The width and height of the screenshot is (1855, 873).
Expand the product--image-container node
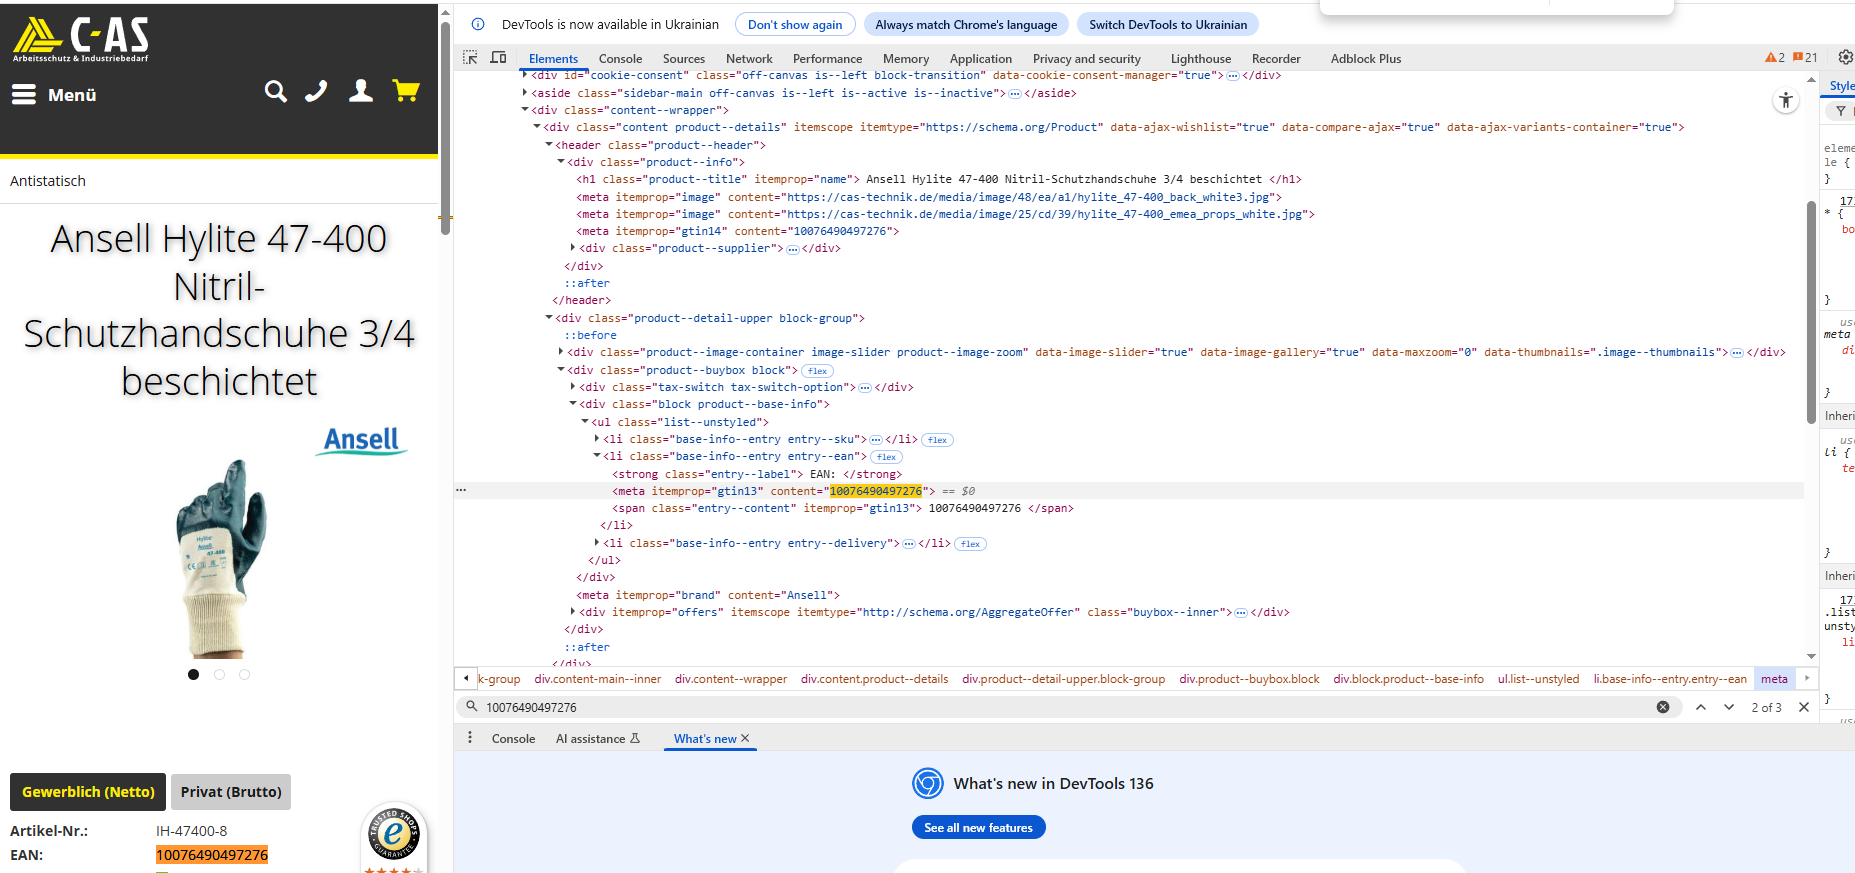(561, 352)
